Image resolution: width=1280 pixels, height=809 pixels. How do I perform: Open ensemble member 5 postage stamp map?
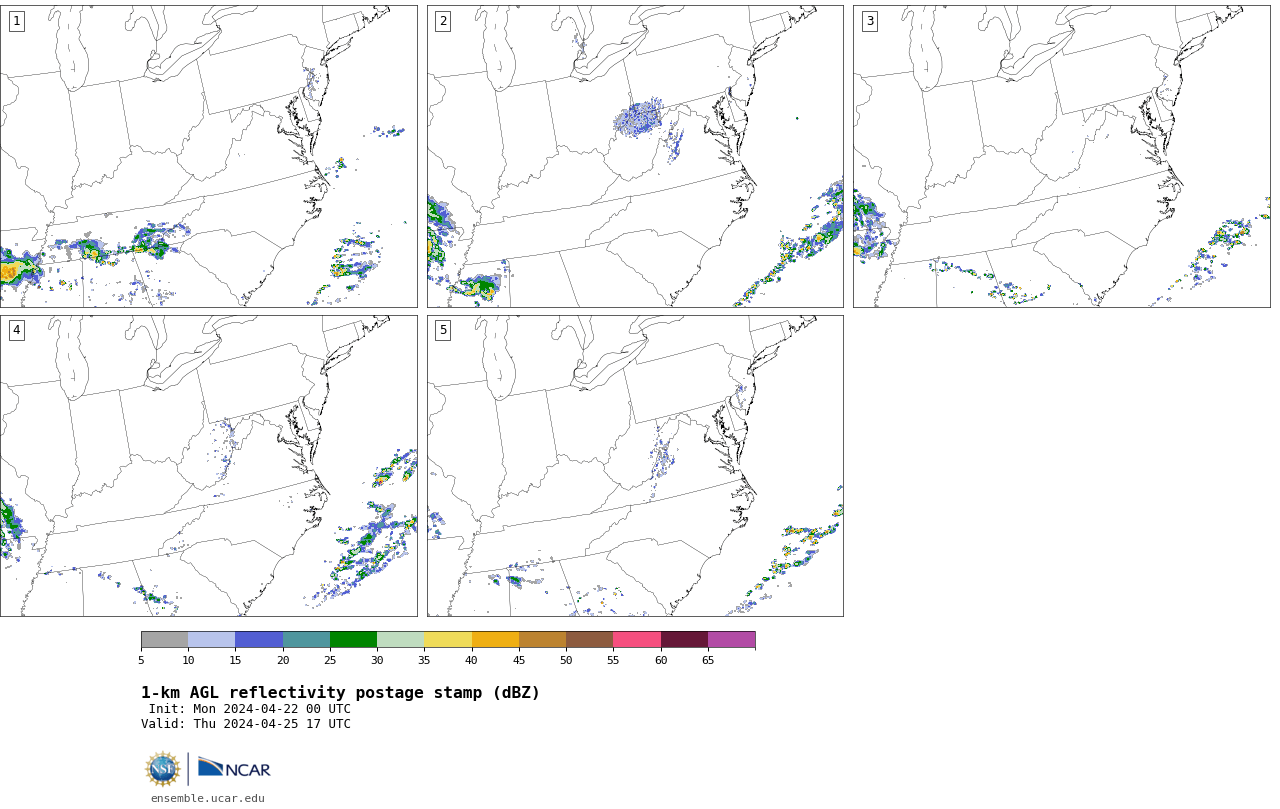(635, 466)
